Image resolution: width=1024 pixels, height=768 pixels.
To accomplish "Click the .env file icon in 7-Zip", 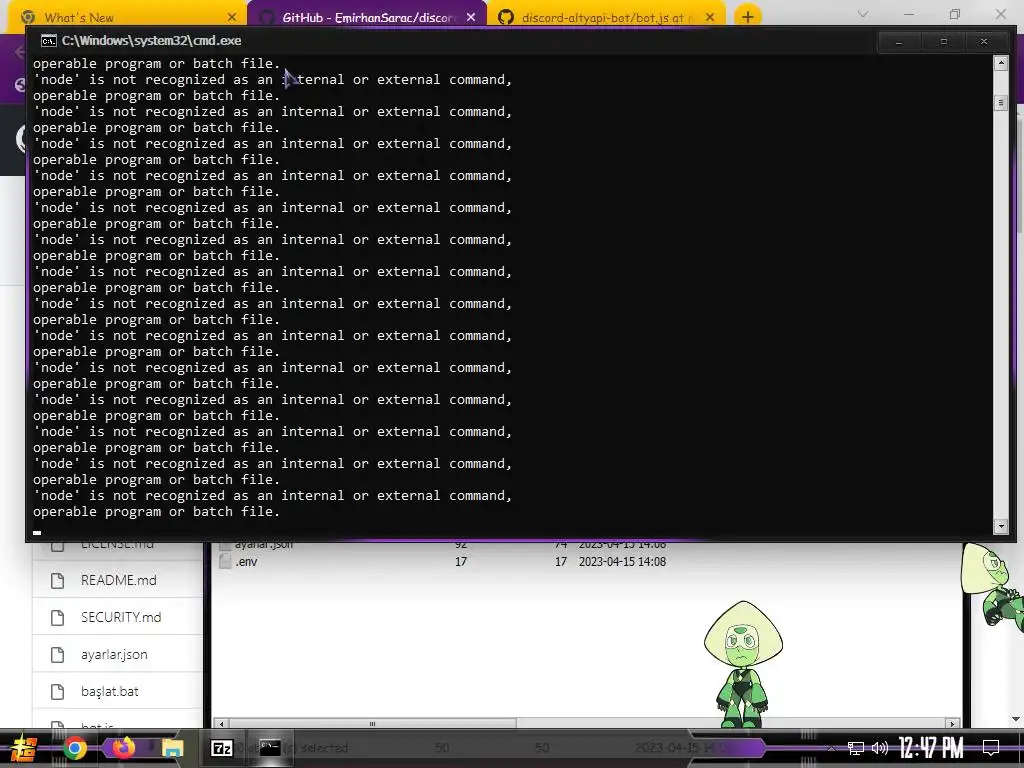I will 225,561.
